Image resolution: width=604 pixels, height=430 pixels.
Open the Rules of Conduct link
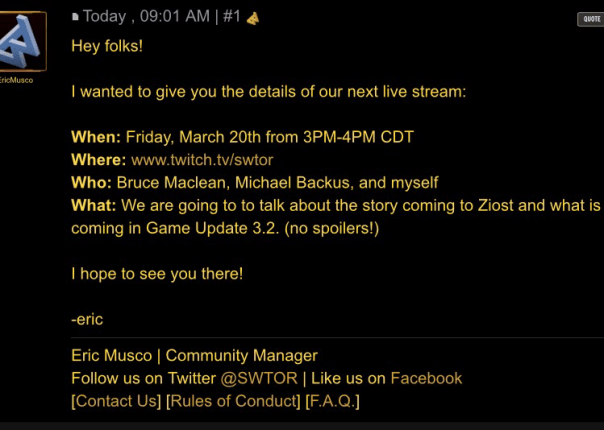pos(233,401)
